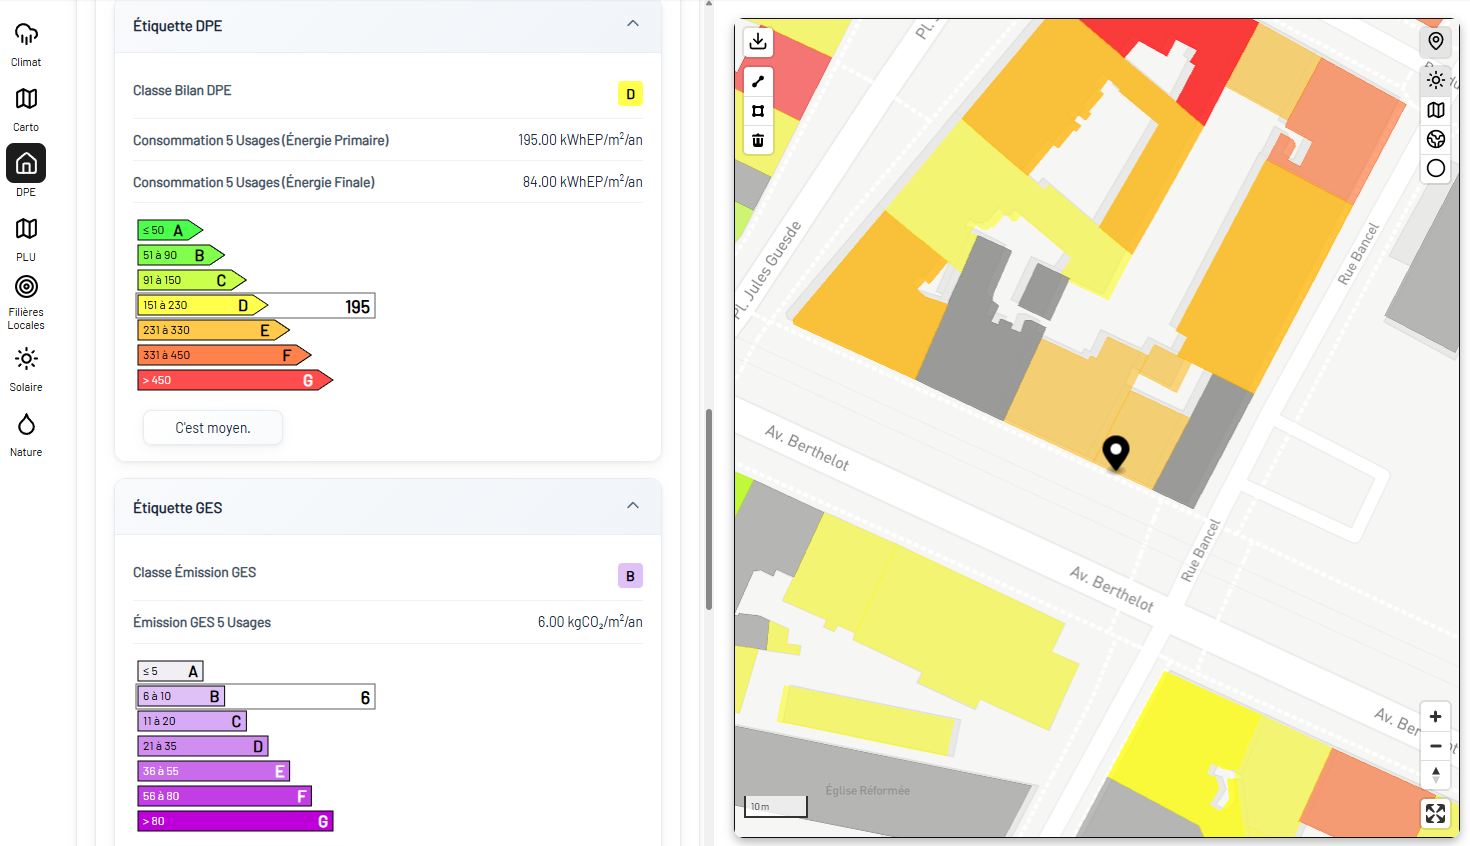
Task: Click the 'Église Réformée' map label
Action: (867, 790)
